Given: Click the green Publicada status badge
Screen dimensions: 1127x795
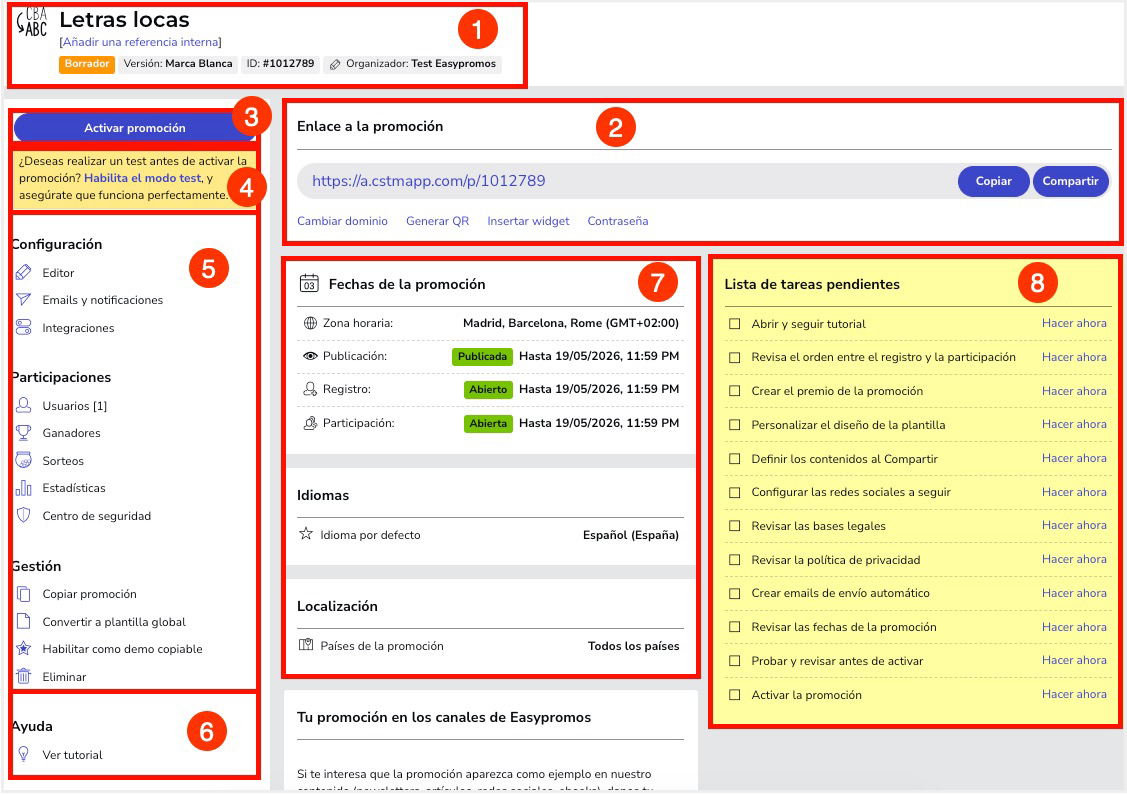Looking at the screenshot, I should point(482,357).
